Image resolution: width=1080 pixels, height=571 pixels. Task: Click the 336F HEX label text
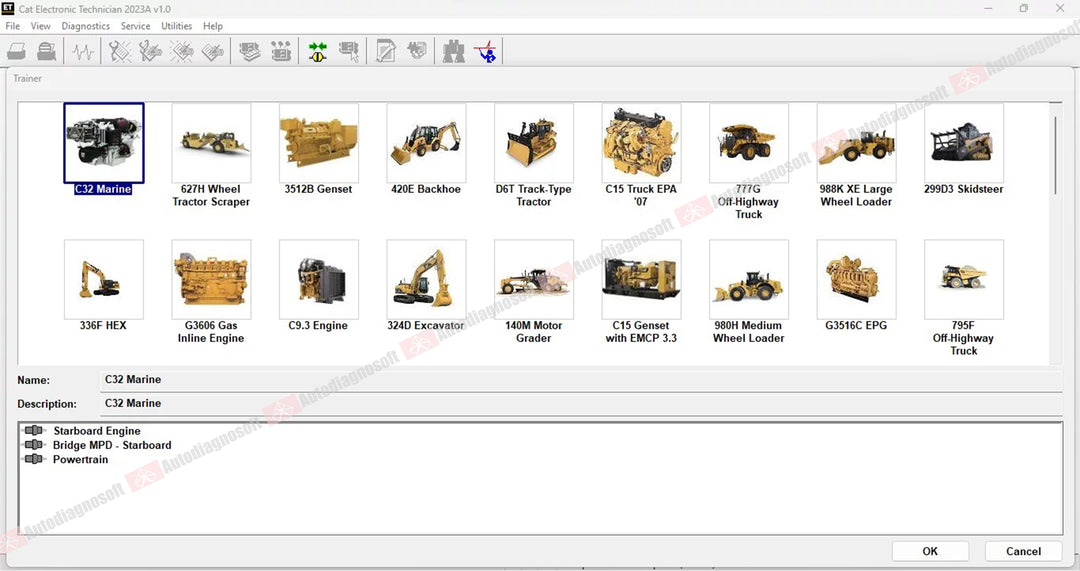(103, 325)
